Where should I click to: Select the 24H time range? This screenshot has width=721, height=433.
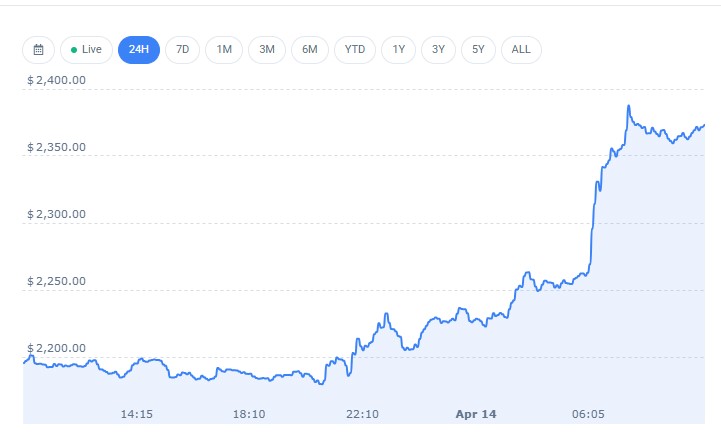click(139, 49)
